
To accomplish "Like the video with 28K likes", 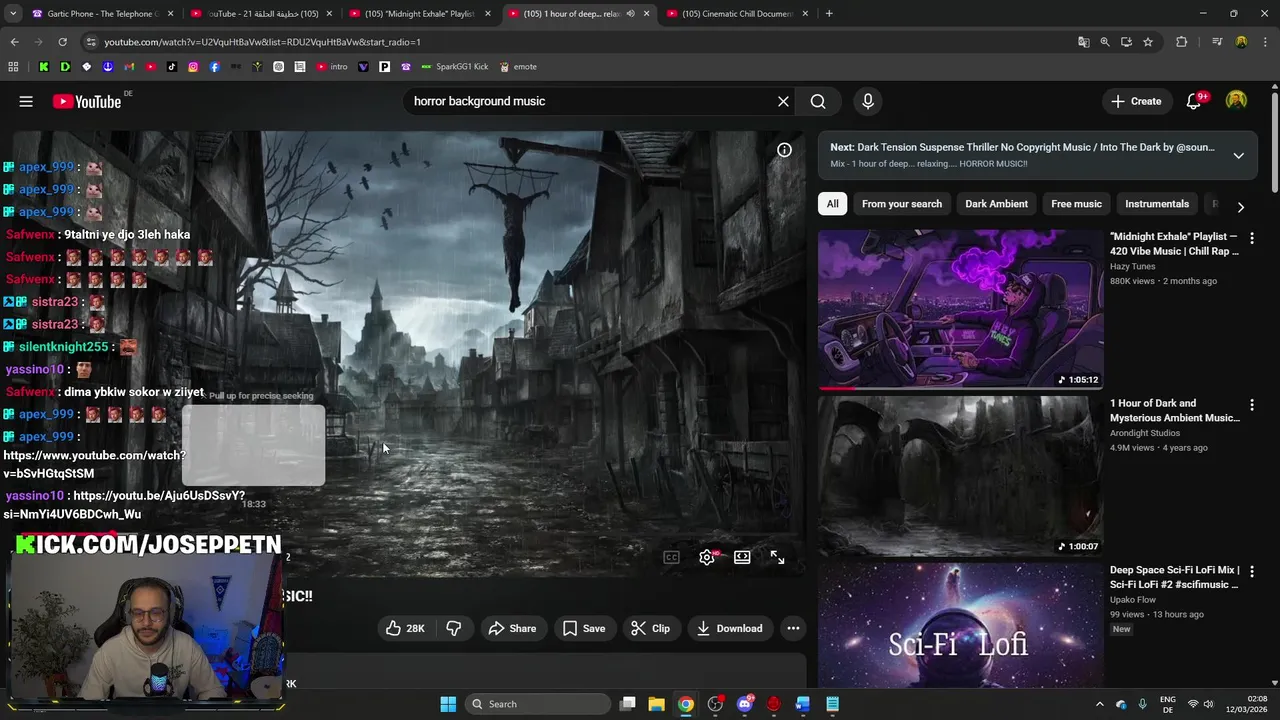I will click(405, 628).
